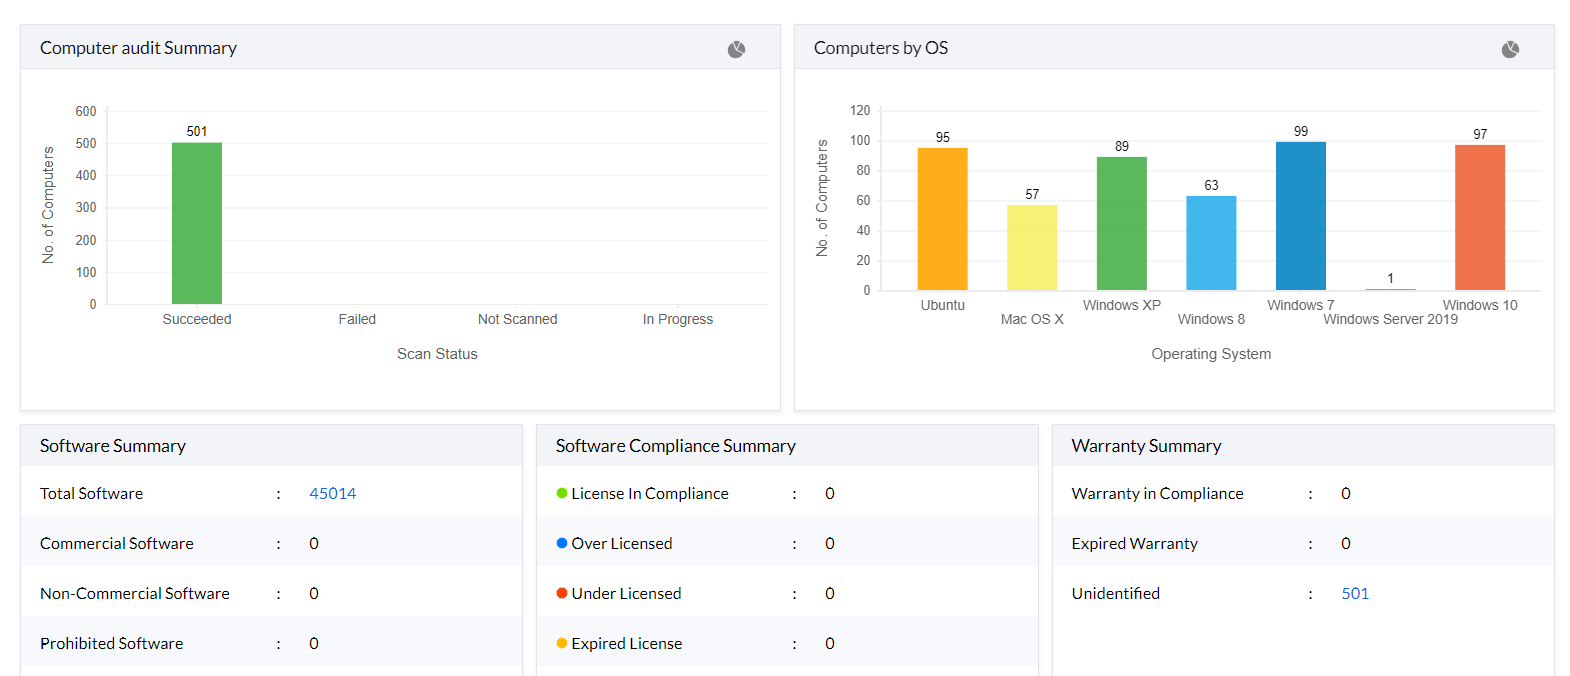Select the yellow Mac OS X bar
1570x676 pixels.
pyautogui.click(x=1032, y=248)
